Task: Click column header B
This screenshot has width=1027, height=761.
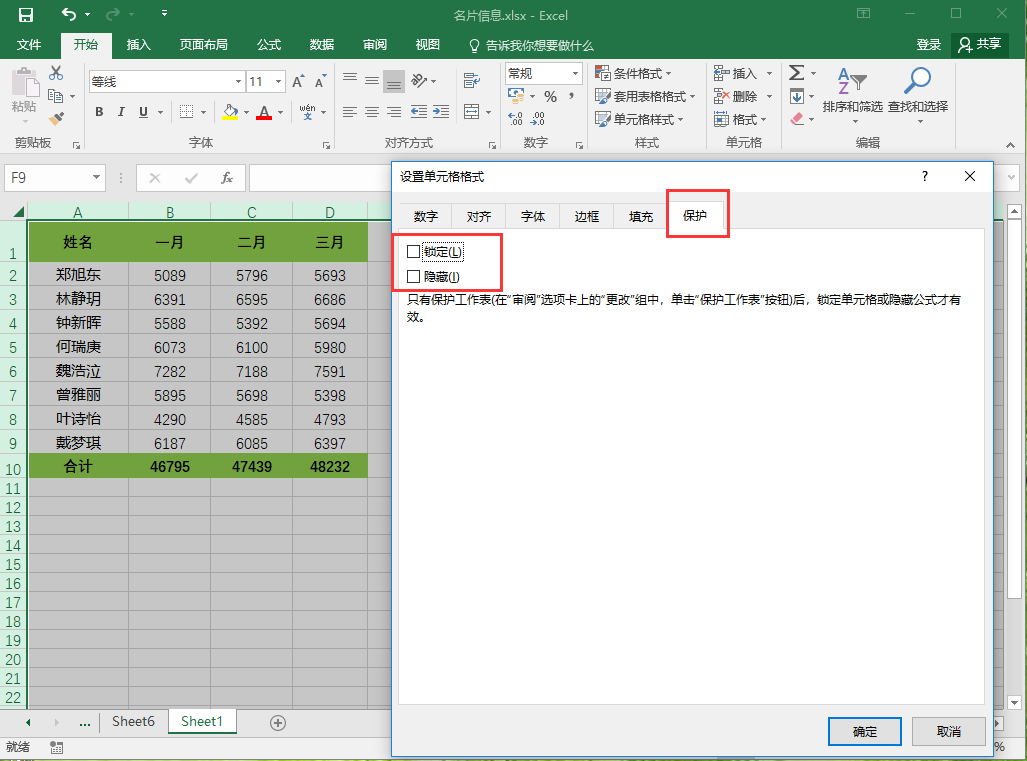Action: [170, 212]
